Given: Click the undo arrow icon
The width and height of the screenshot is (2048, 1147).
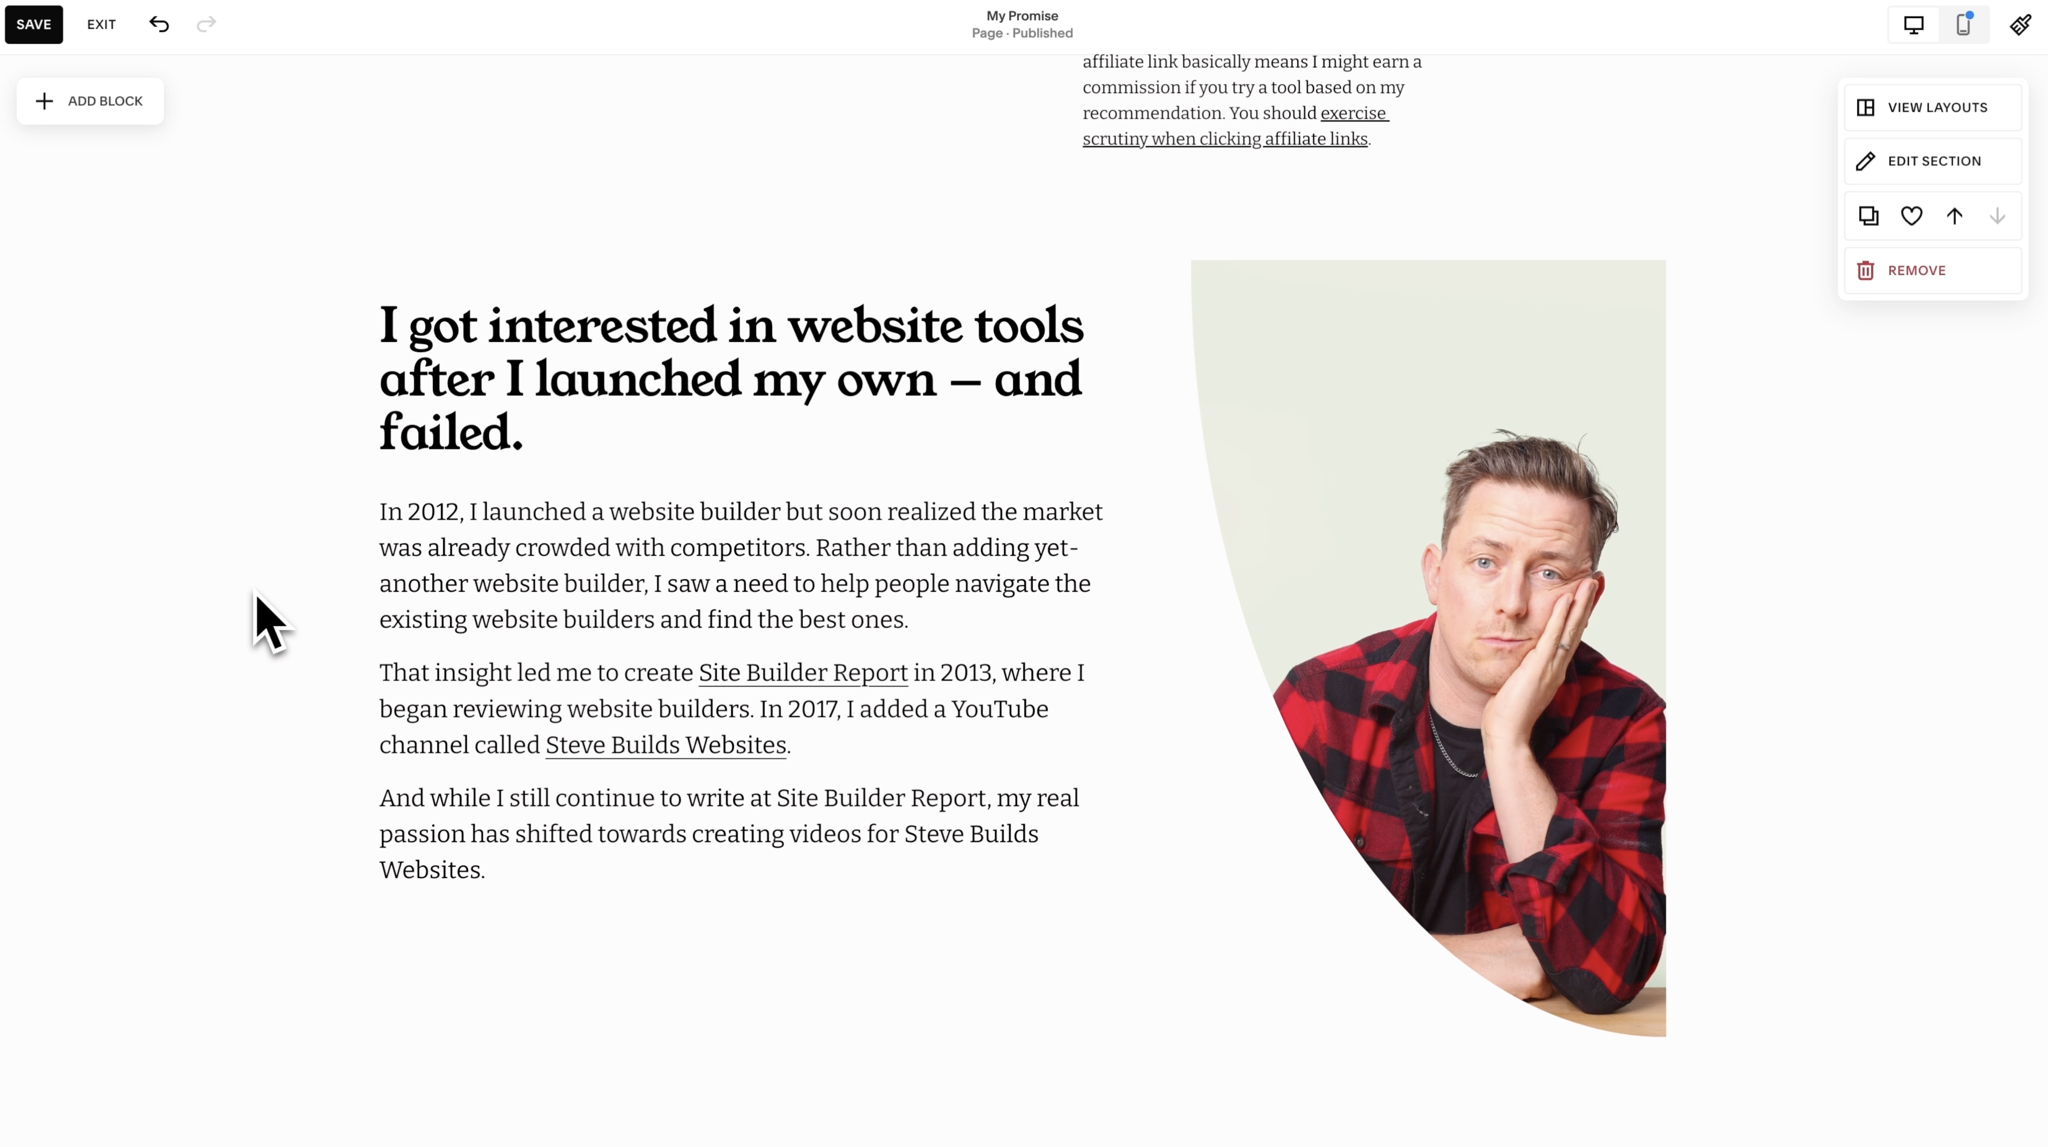Looking at the screenshot, I should (159, 24).
